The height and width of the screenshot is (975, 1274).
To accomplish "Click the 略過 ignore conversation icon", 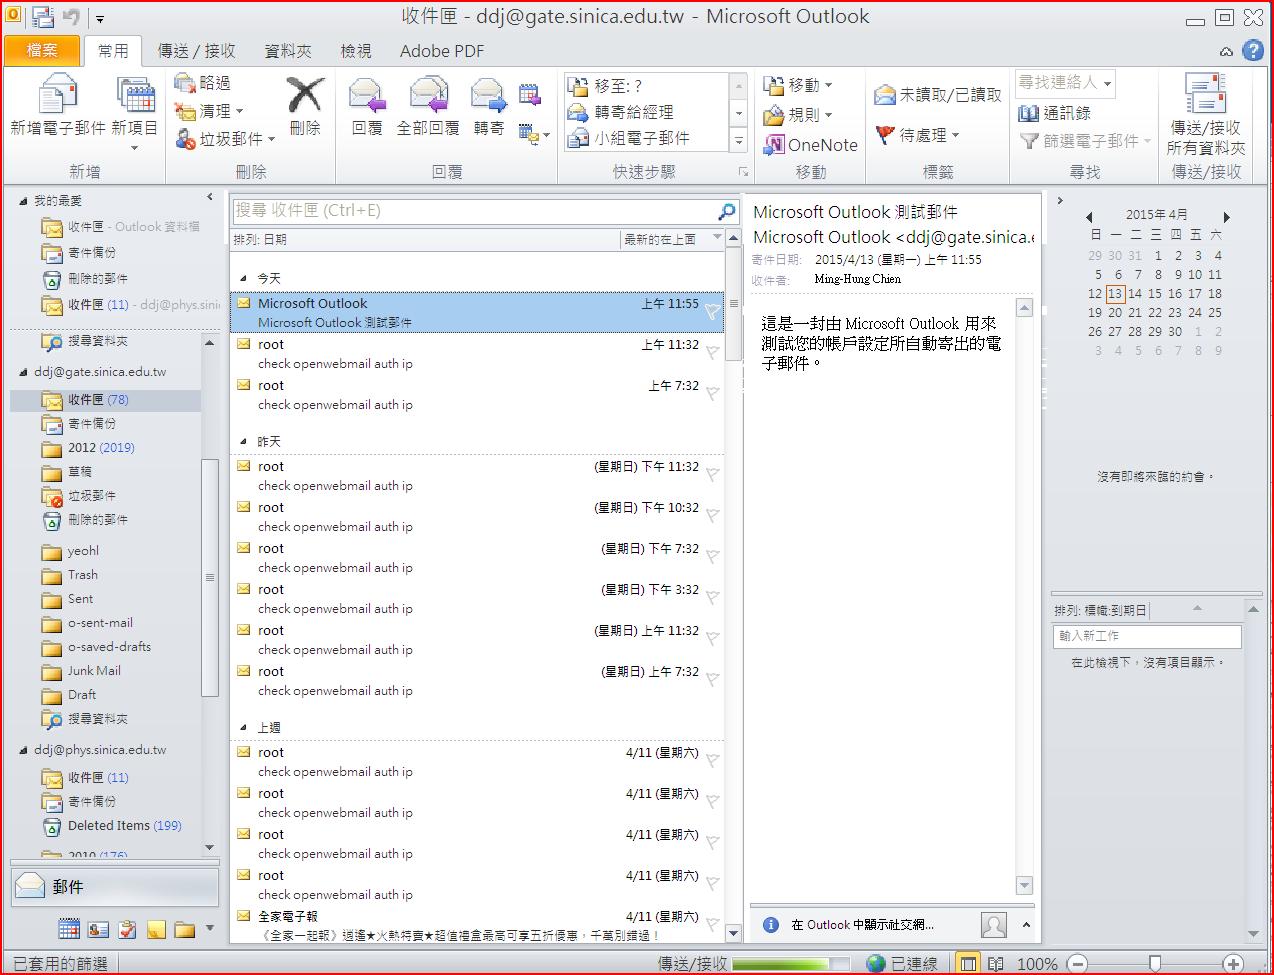I will [185, 83].
